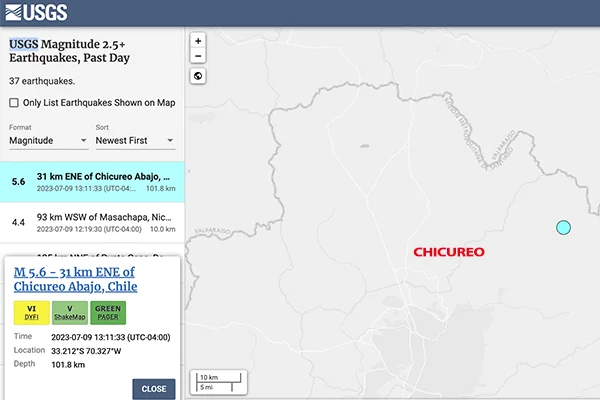This screenshot has width=600, height=400.
Task: Select the cyan earthquake marker on map
Action: [563, 227]
